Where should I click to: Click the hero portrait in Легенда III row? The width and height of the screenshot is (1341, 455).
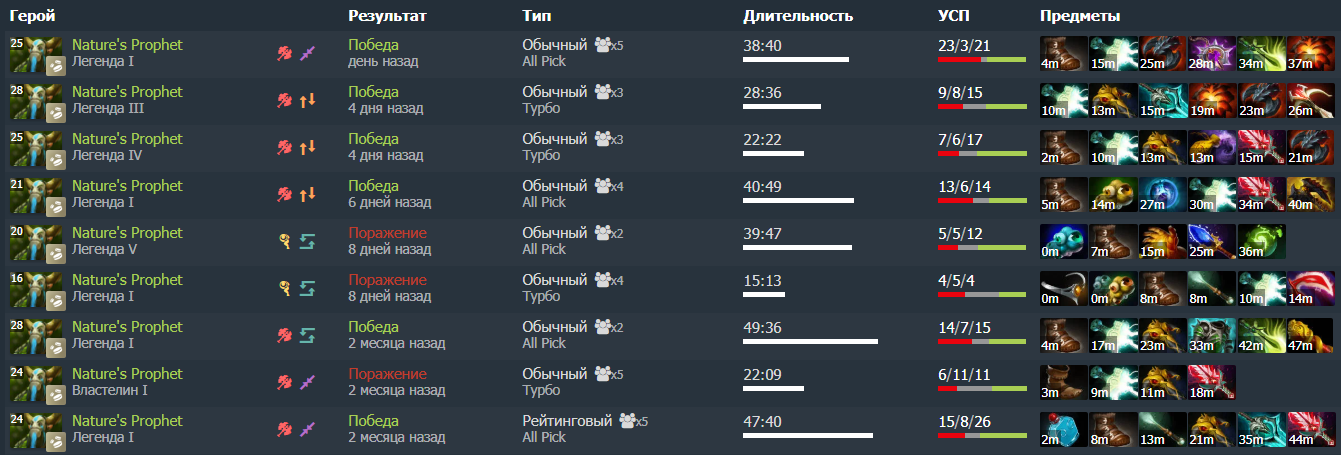click(x=29, y=100)
